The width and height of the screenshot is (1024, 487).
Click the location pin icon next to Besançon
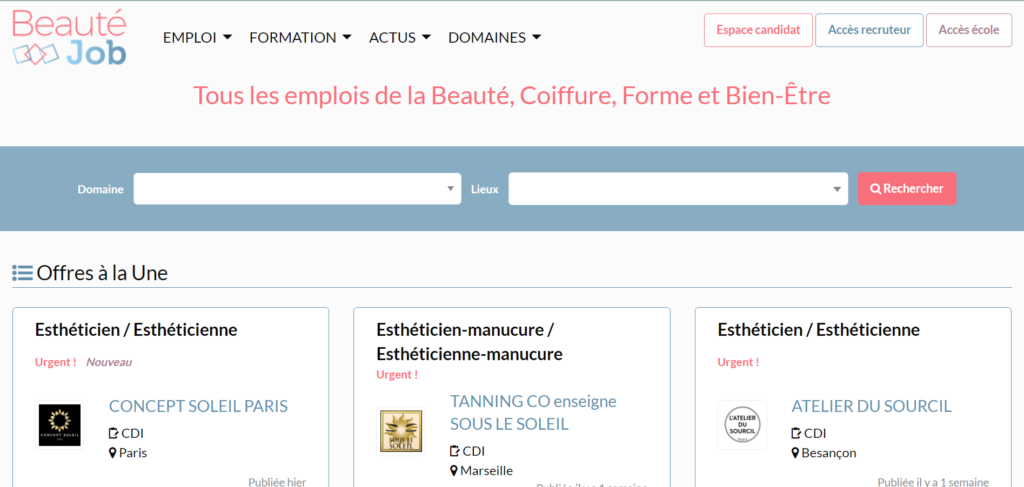click(x=795, y=452)
